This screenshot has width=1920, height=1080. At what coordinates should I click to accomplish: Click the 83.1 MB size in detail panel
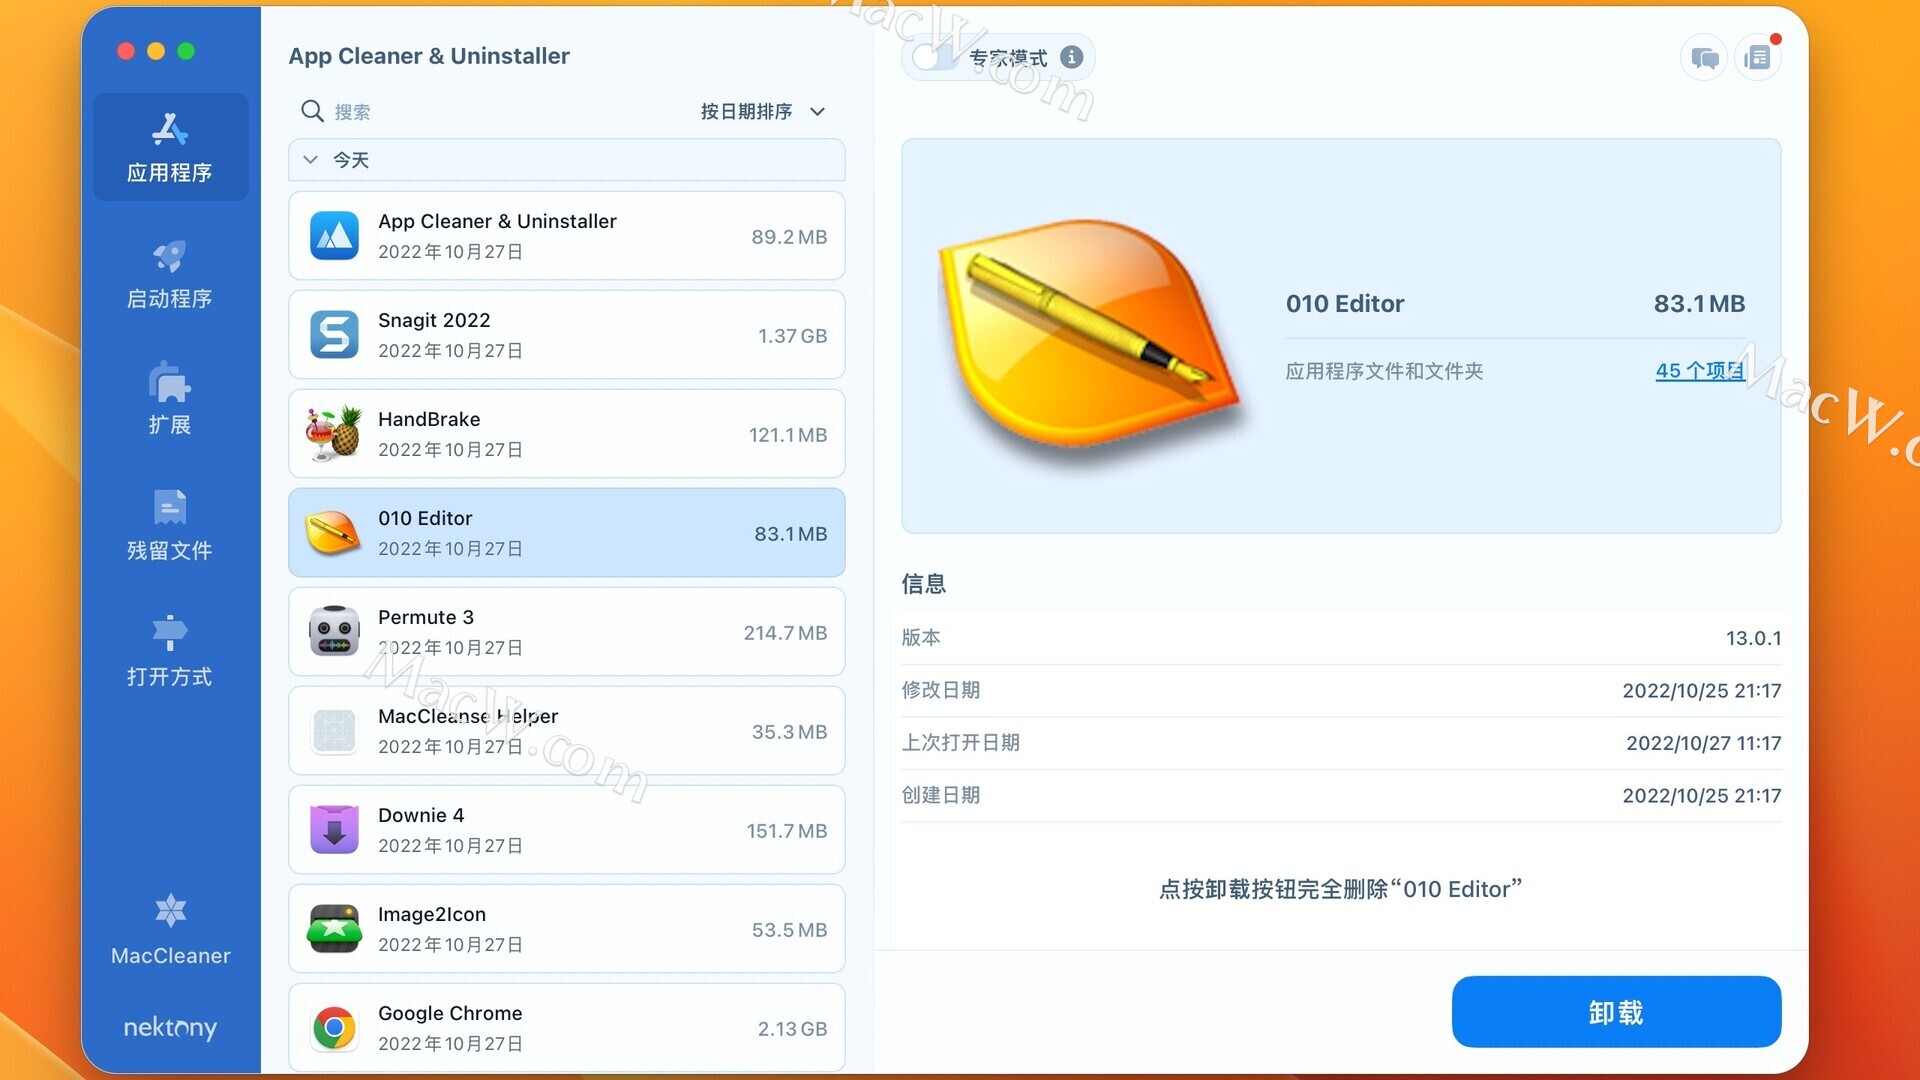1699,303
